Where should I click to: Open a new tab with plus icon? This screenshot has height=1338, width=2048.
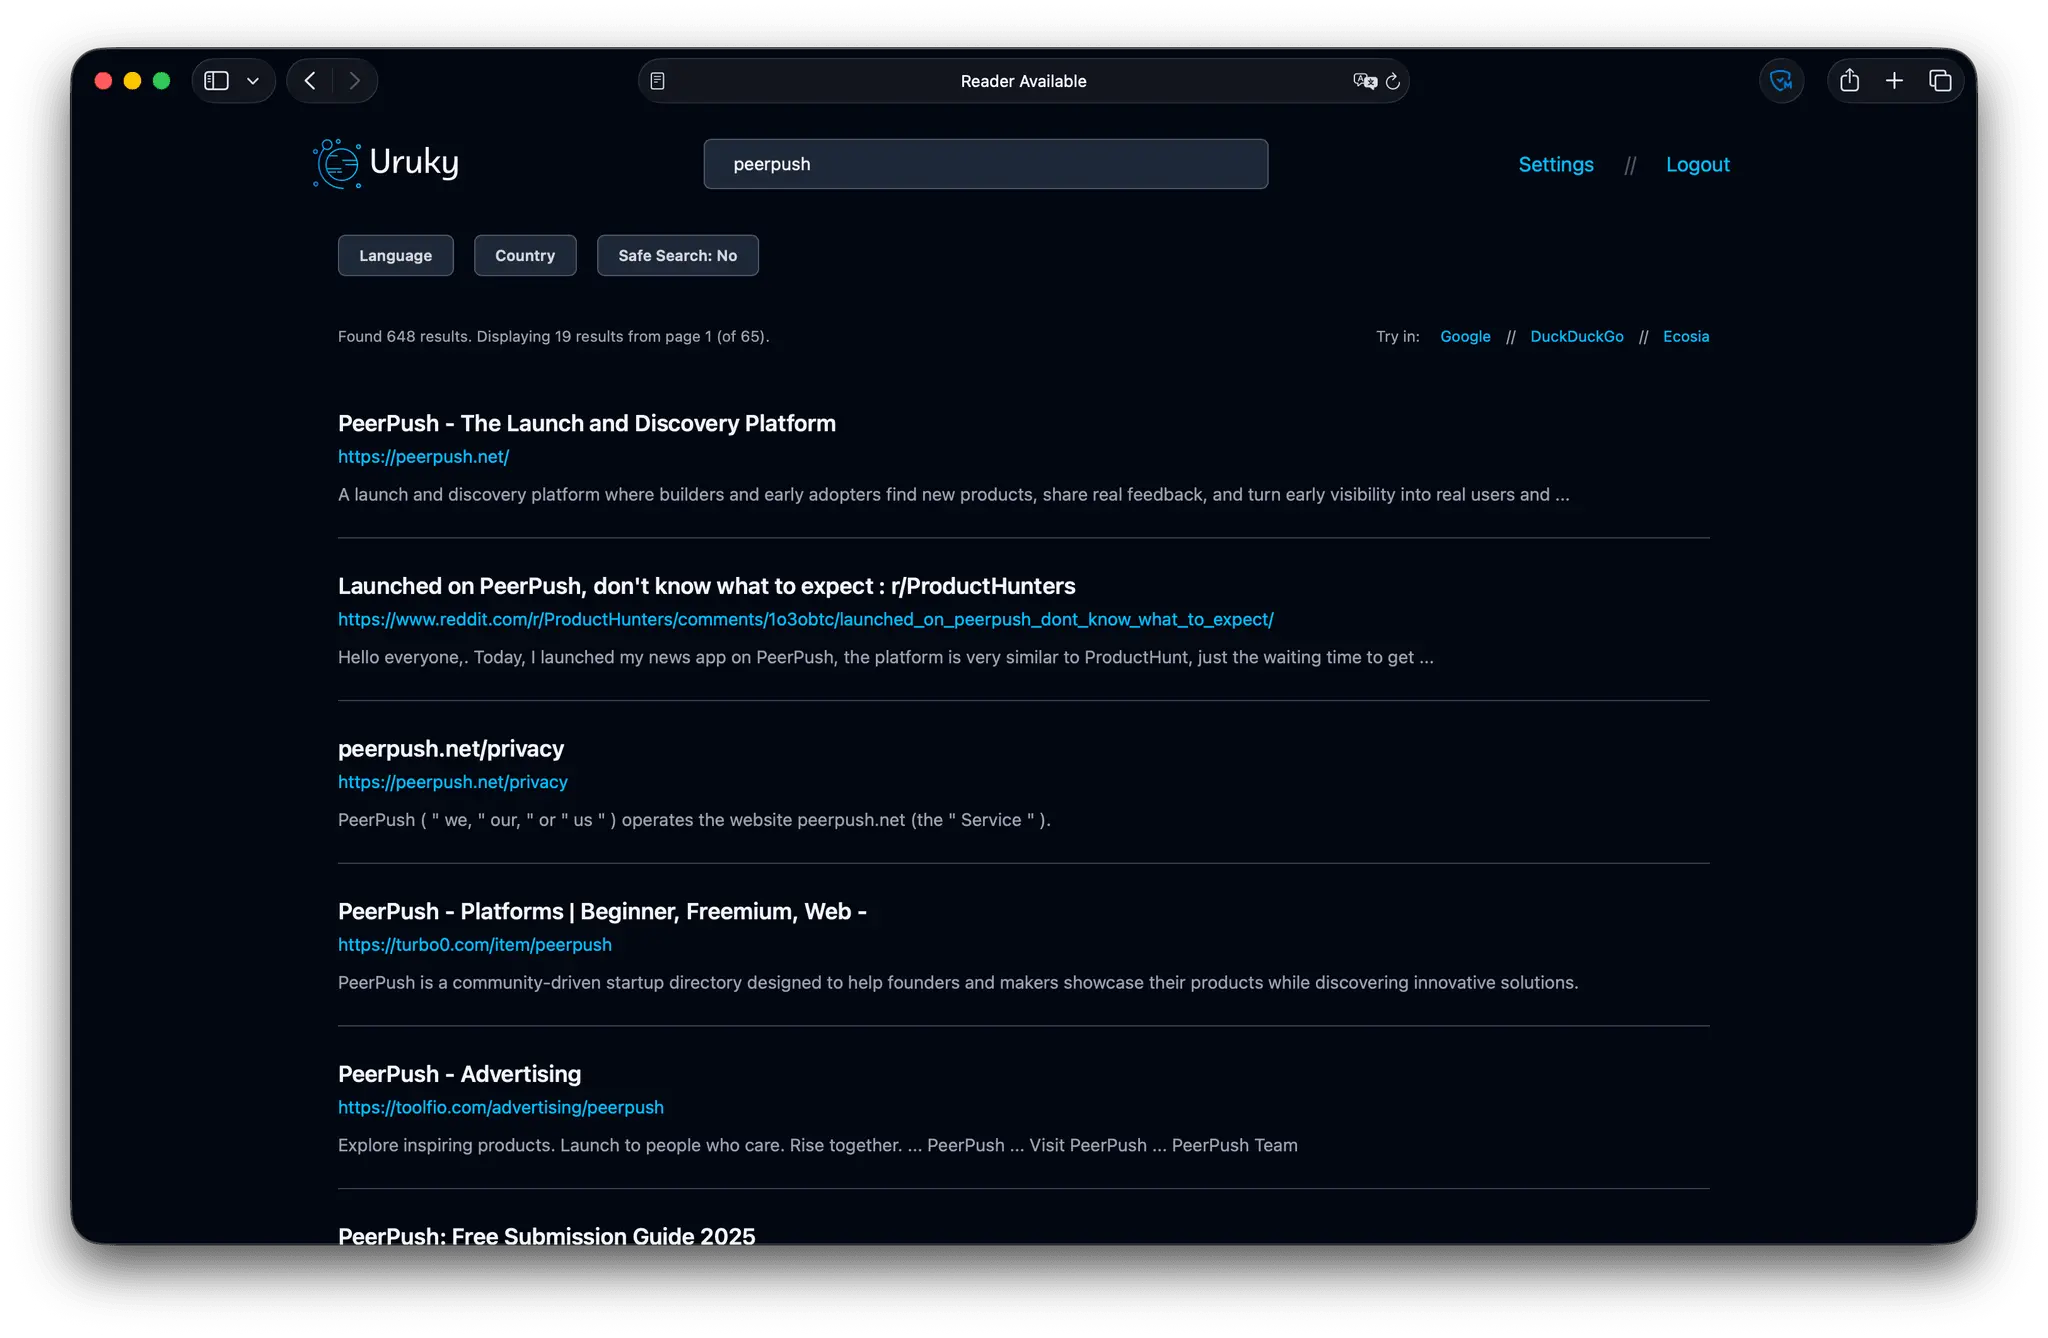pyautogui.click(x=1894, y=81)
